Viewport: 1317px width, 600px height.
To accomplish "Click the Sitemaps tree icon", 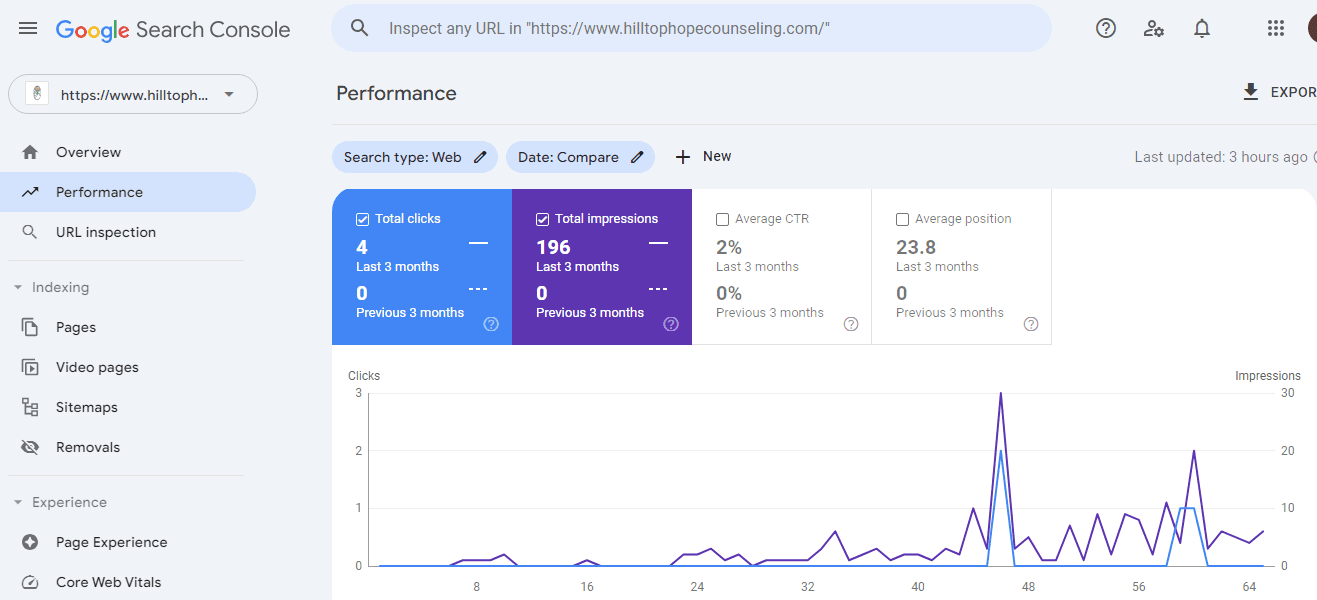I will click(30, 407).
